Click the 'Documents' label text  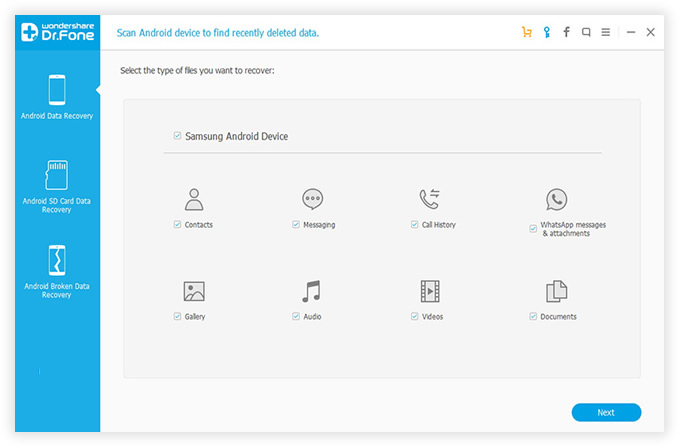click(x=558, y=317)
